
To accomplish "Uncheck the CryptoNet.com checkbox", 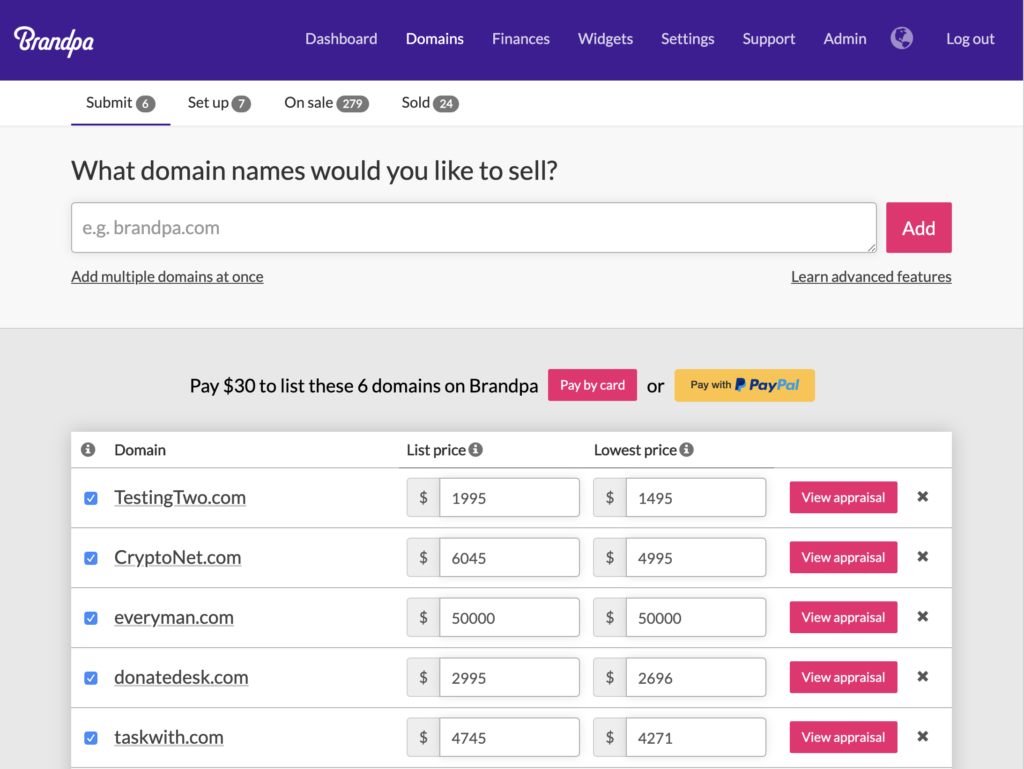I will (x=91, y=558).
